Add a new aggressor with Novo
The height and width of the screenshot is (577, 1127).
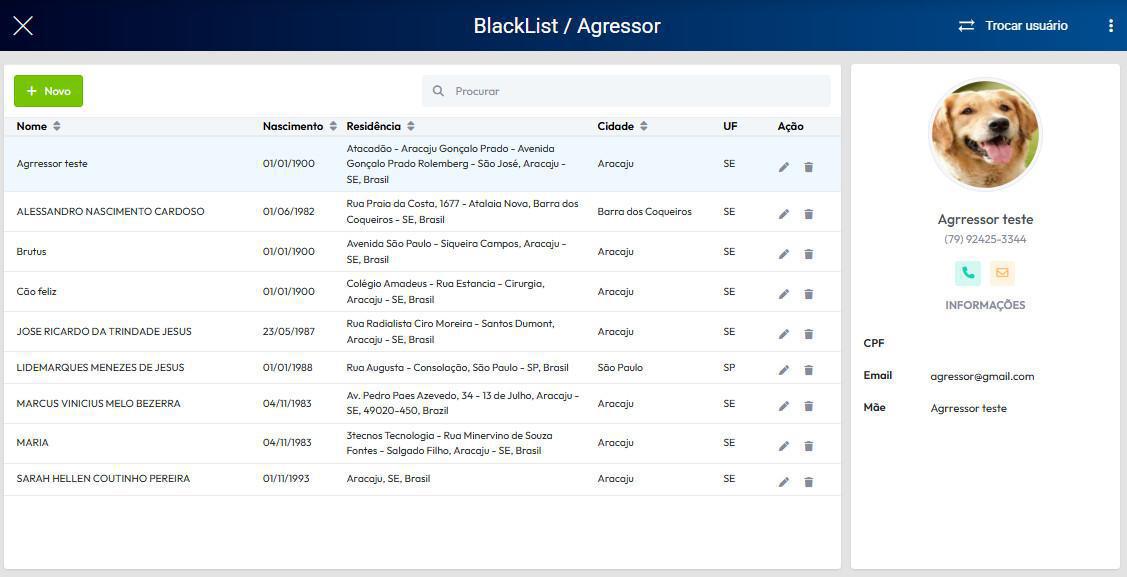[x=48, y=91]
